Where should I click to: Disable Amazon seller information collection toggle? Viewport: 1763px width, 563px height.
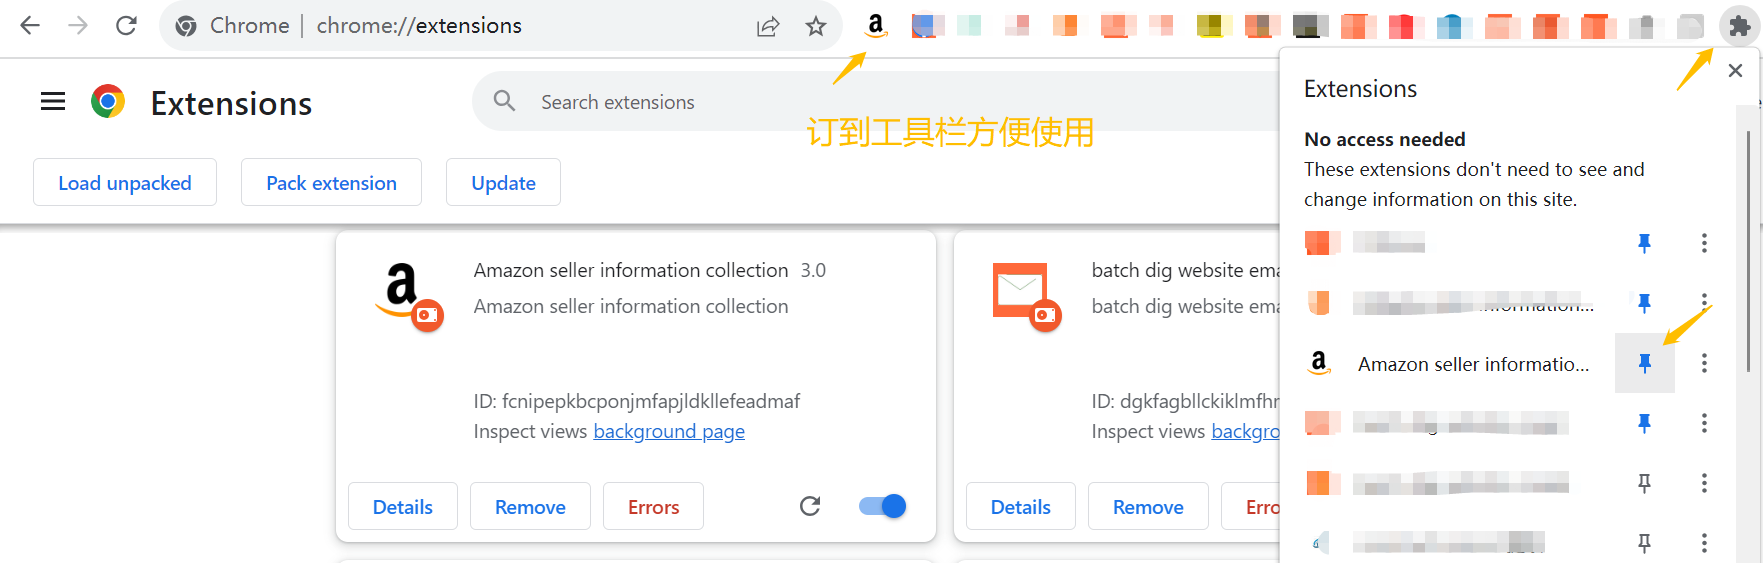tap(883, 506)
